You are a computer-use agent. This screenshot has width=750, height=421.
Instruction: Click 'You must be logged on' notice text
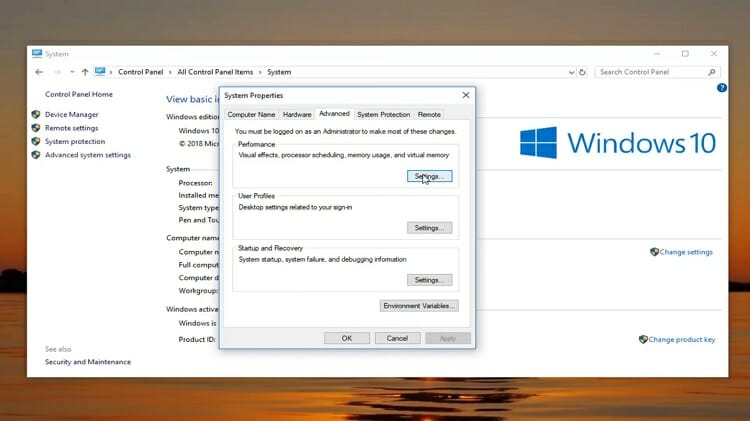point(345,131)
